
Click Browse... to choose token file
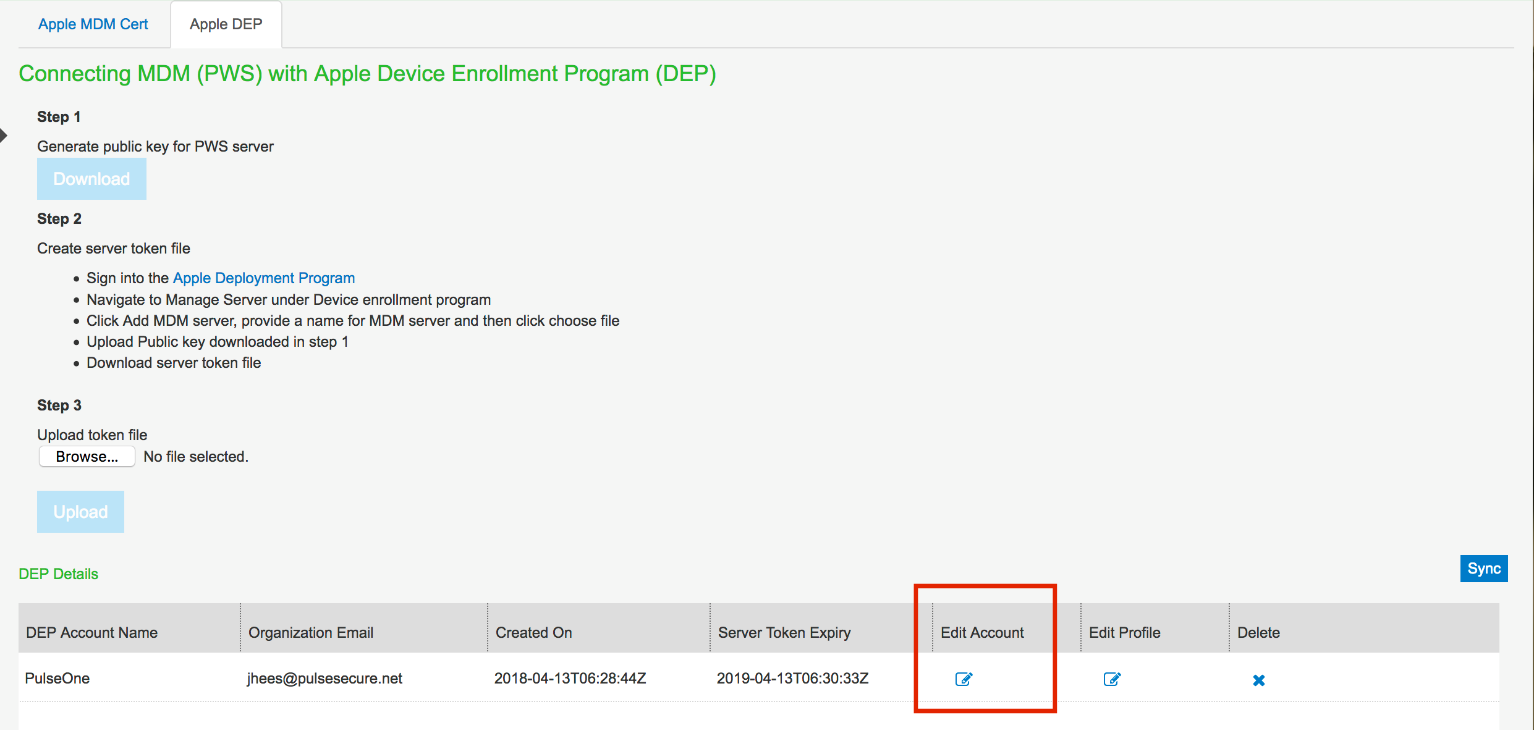pos(87,457)
